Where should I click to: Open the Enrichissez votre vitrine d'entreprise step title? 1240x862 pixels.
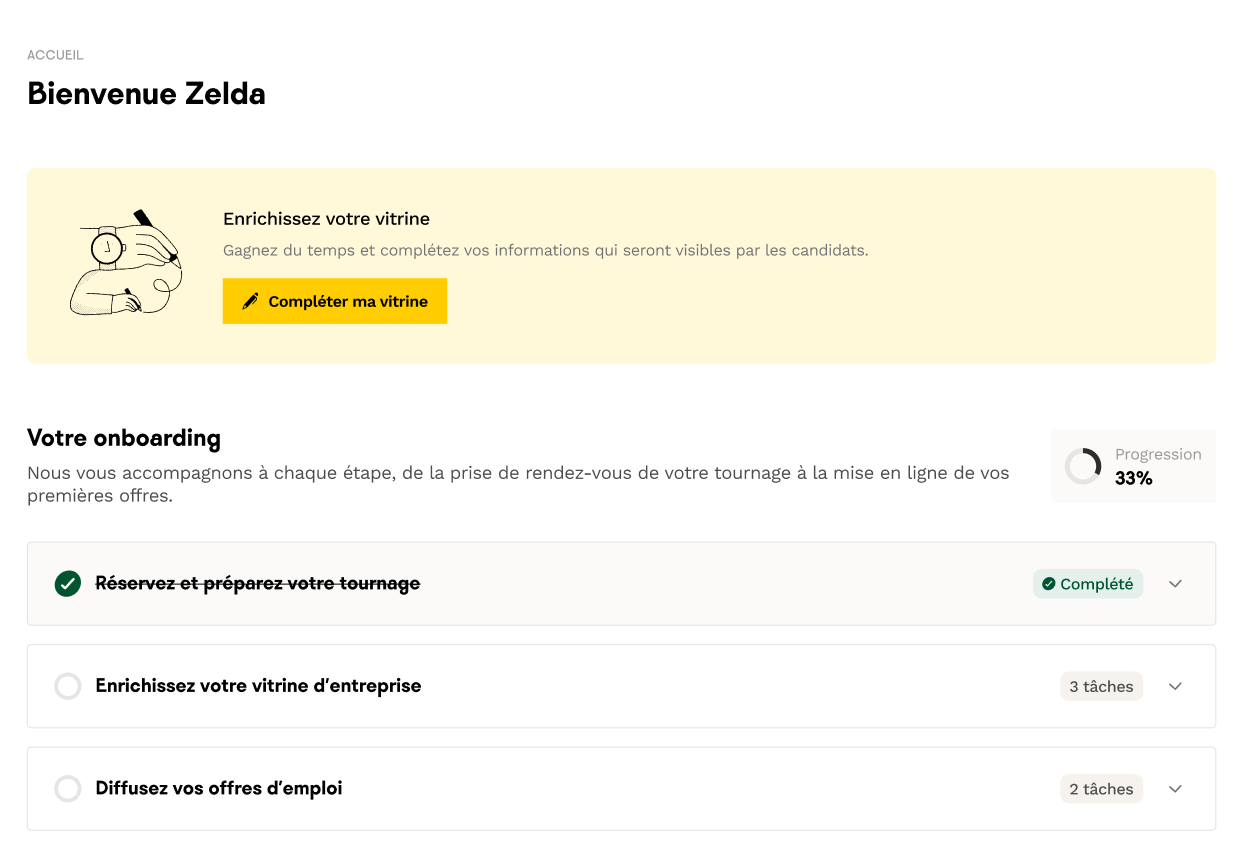coord(258,686)
